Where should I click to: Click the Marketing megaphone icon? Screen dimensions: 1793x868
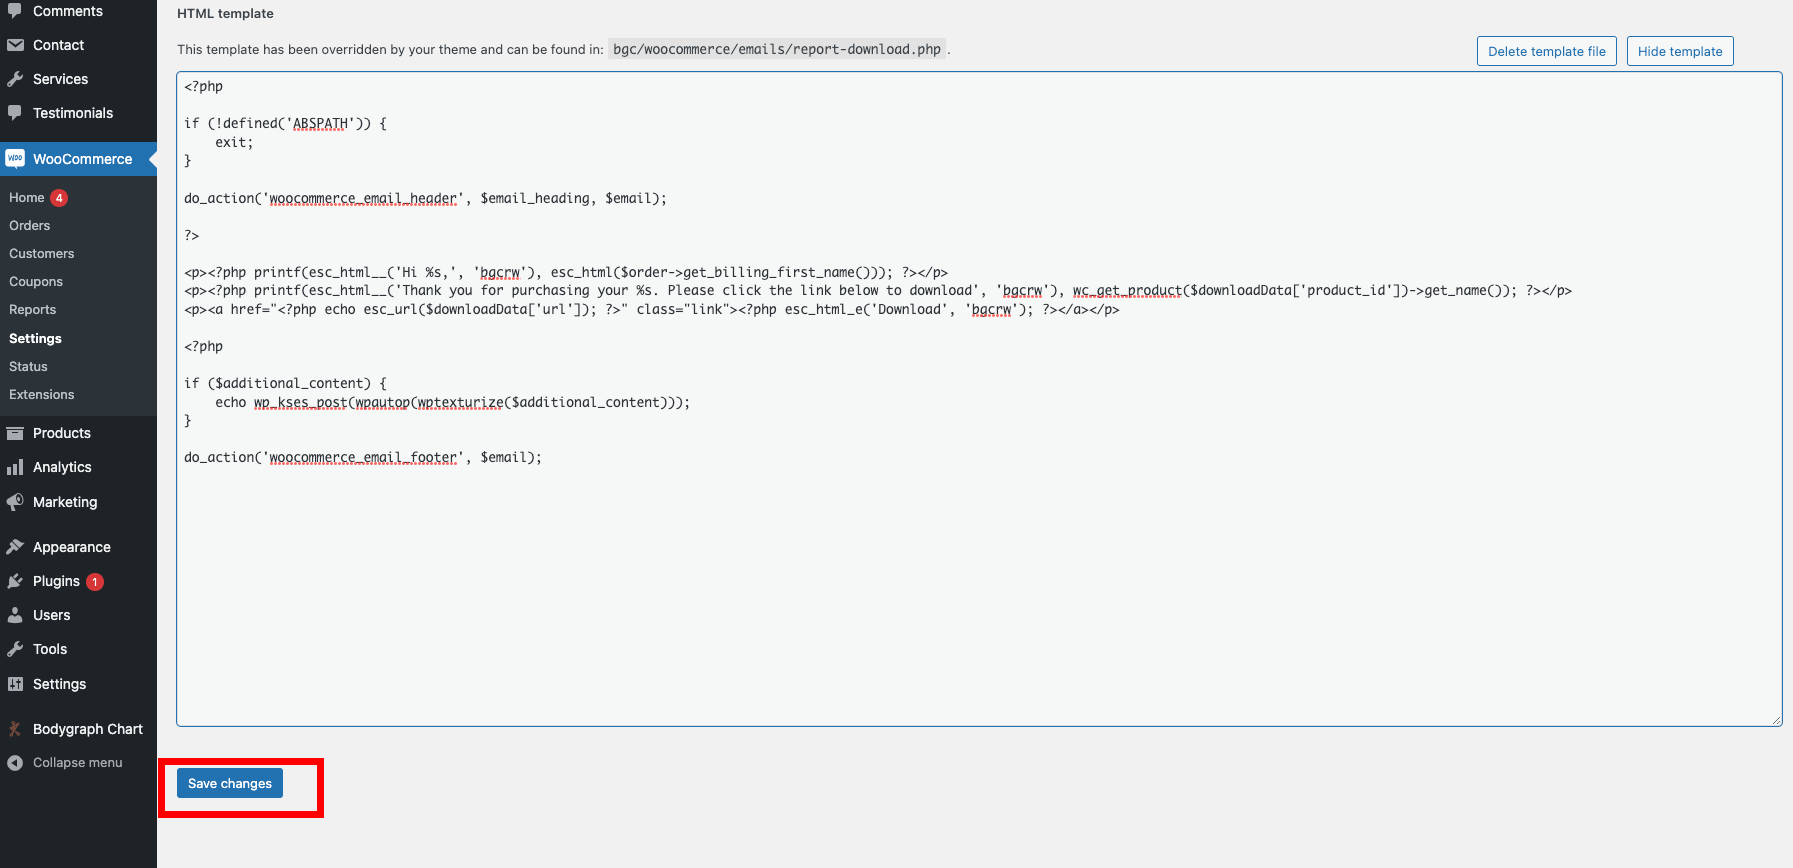(15, 502)
